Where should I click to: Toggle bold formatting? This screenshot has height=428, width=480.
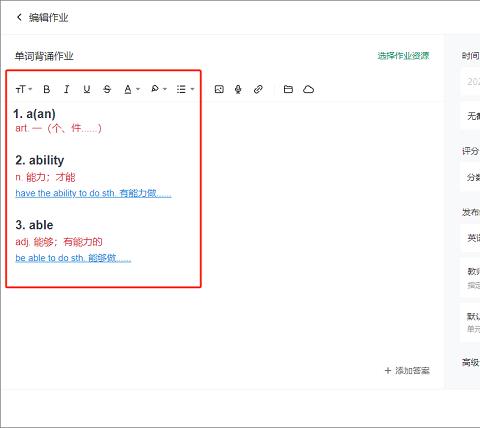click(x=47, y=89)
